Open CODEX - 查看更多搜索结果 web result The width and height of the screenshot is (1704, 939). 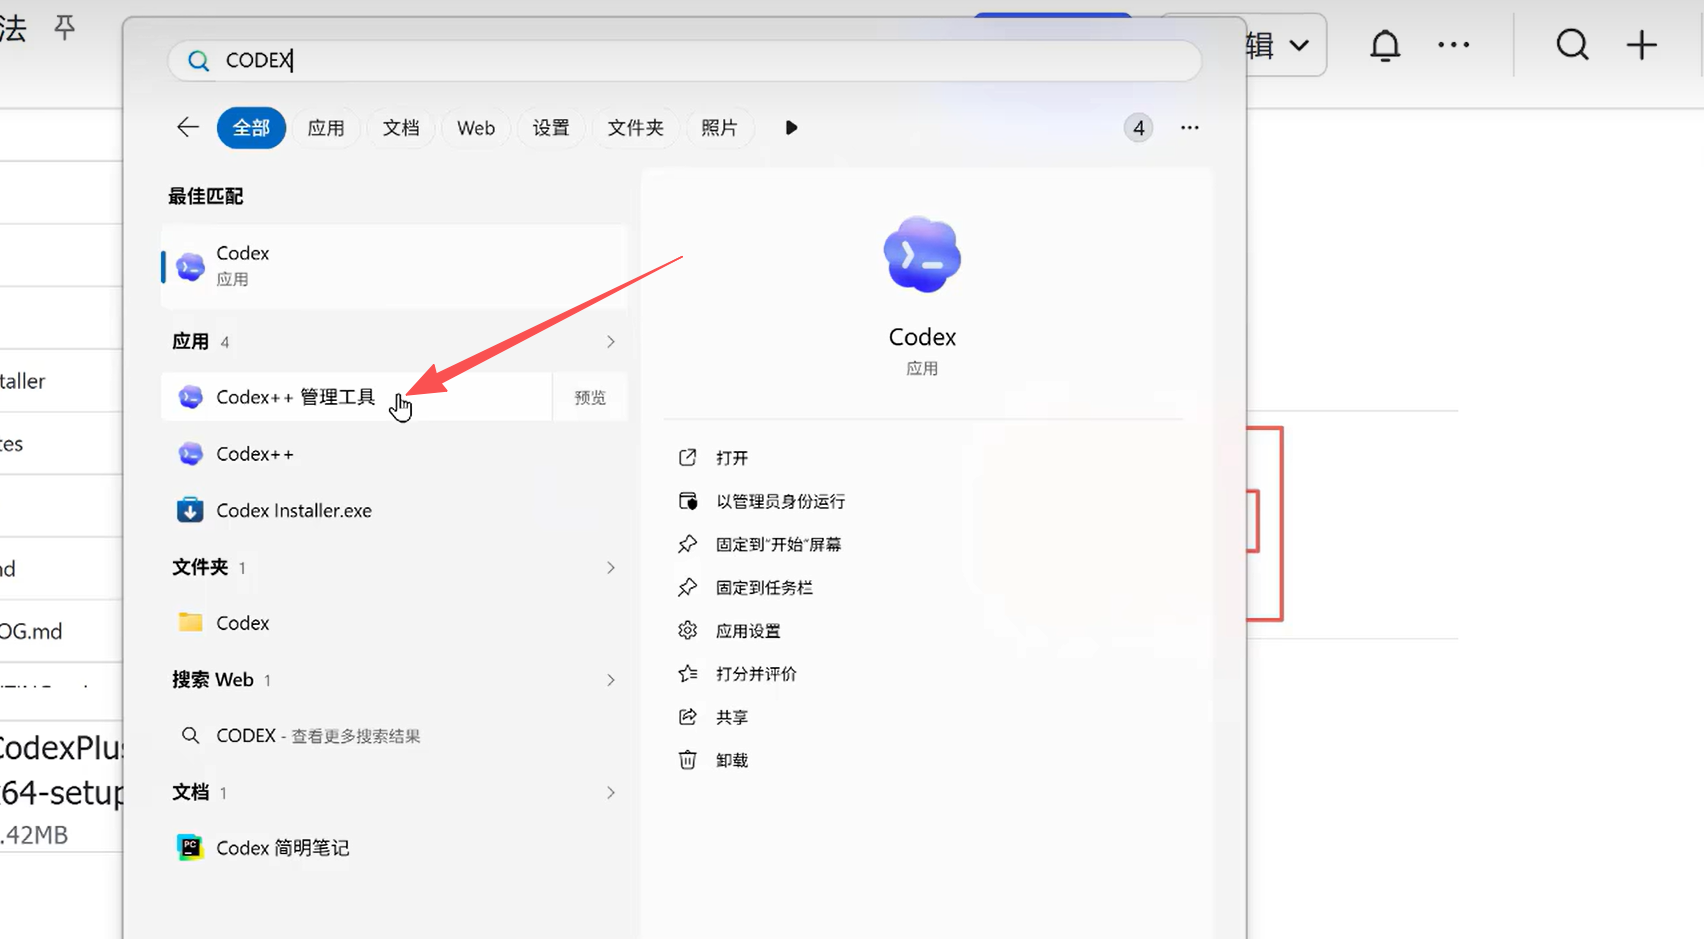click(x=394, y=736)
